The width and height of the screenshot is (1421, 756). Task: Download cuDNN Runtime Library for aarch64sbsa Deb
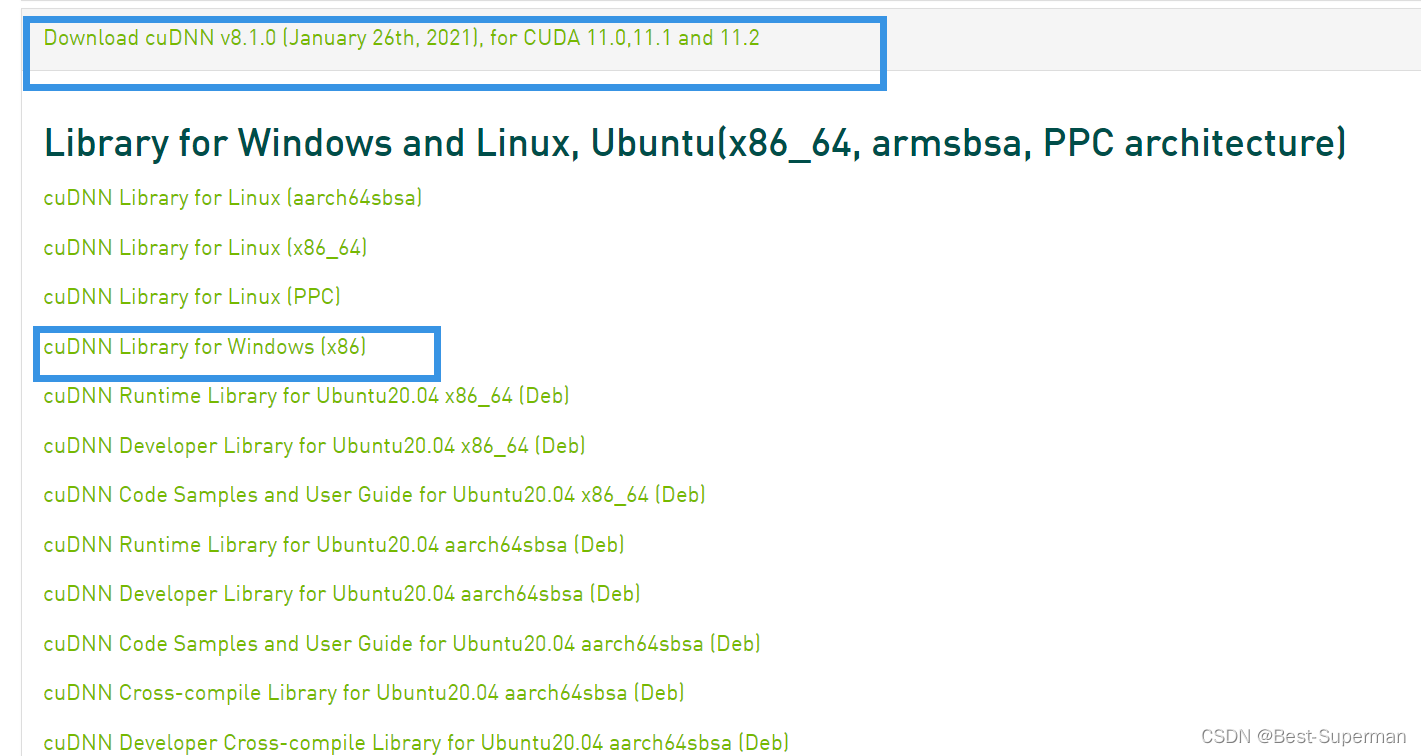click(x=333, y=545)
